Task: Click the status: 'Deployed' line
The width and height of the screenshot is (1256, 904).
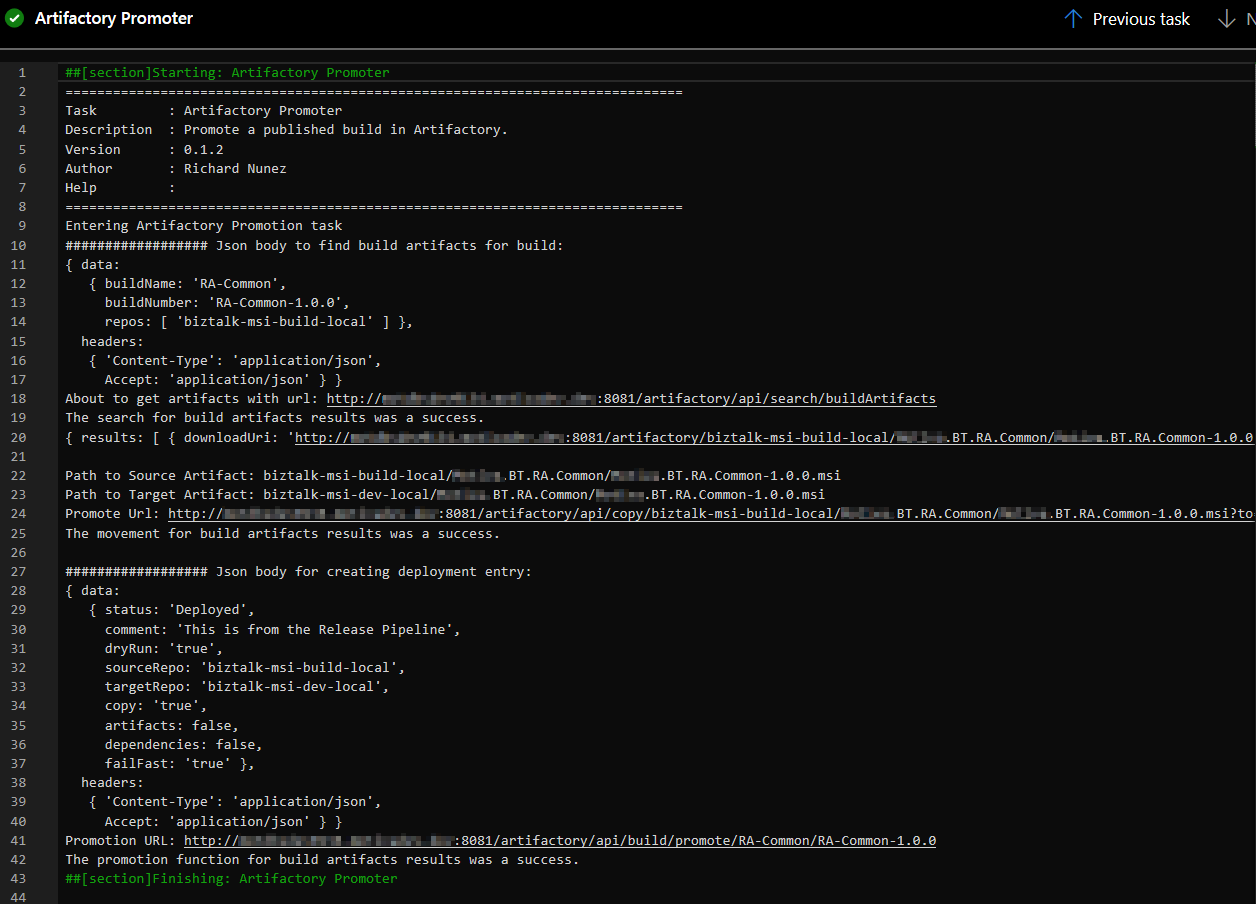Action: tap(171, 610)
